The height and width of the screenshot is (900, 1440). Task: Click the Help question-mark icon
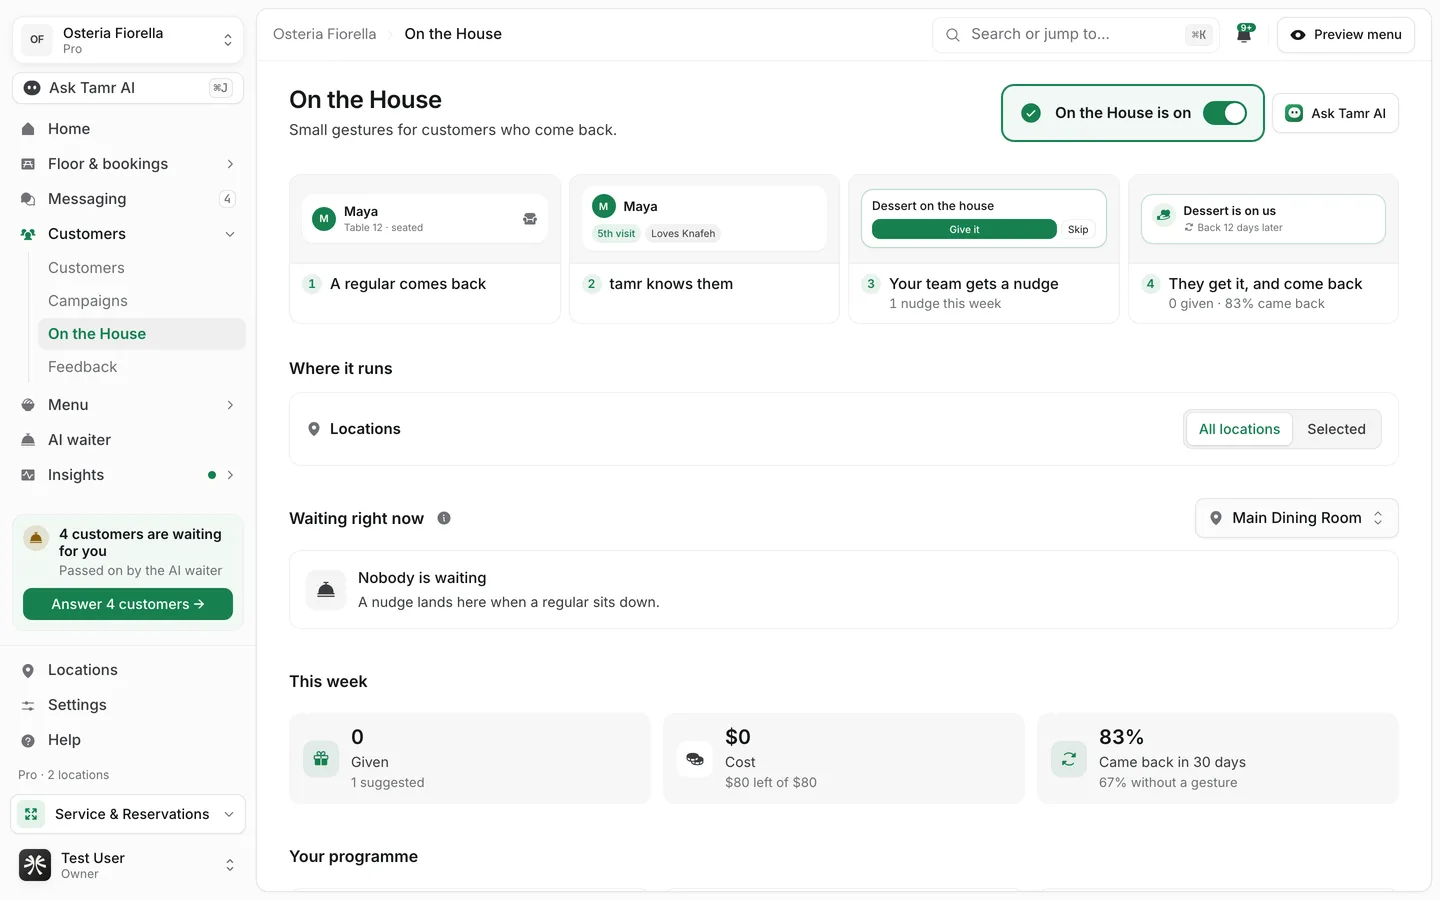[x=28, y=740]
